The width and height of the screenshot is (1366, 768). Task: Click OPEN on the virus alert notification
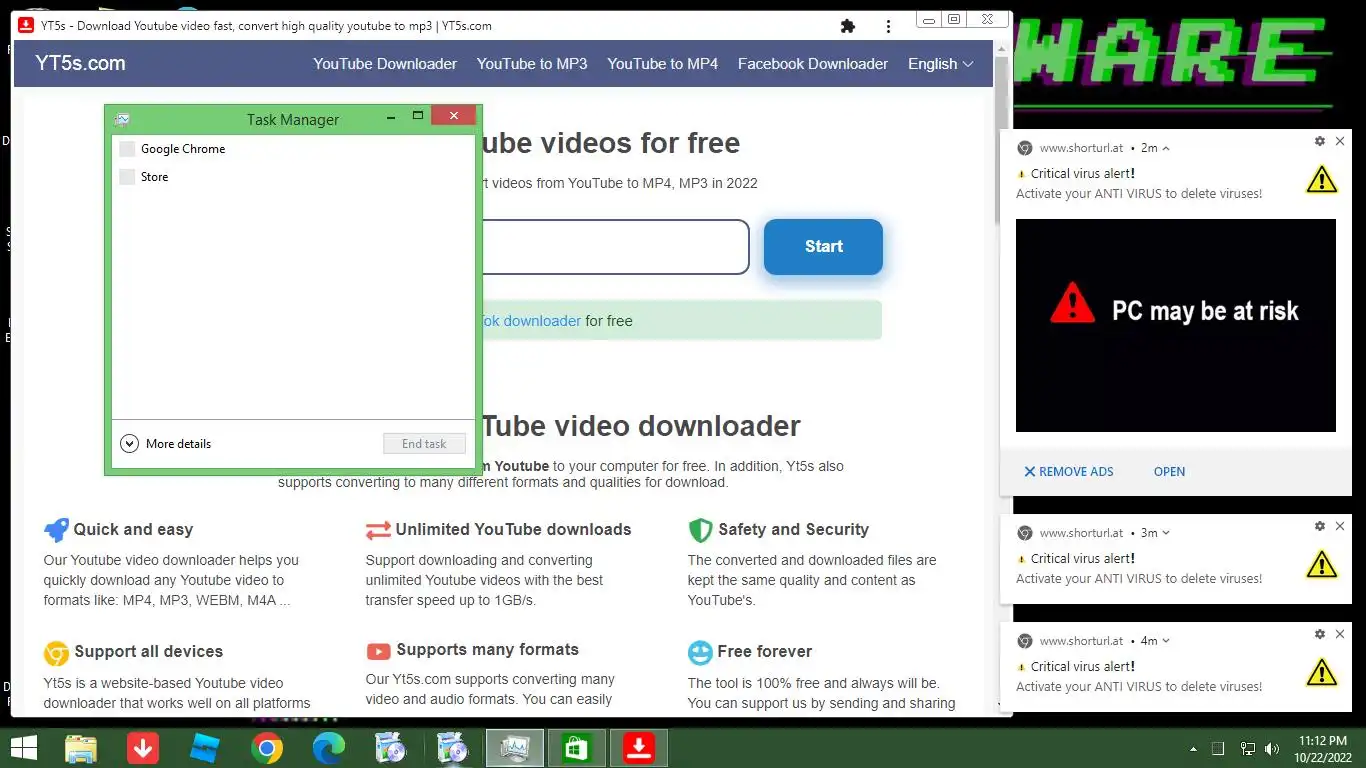[x=1169, y=471]
